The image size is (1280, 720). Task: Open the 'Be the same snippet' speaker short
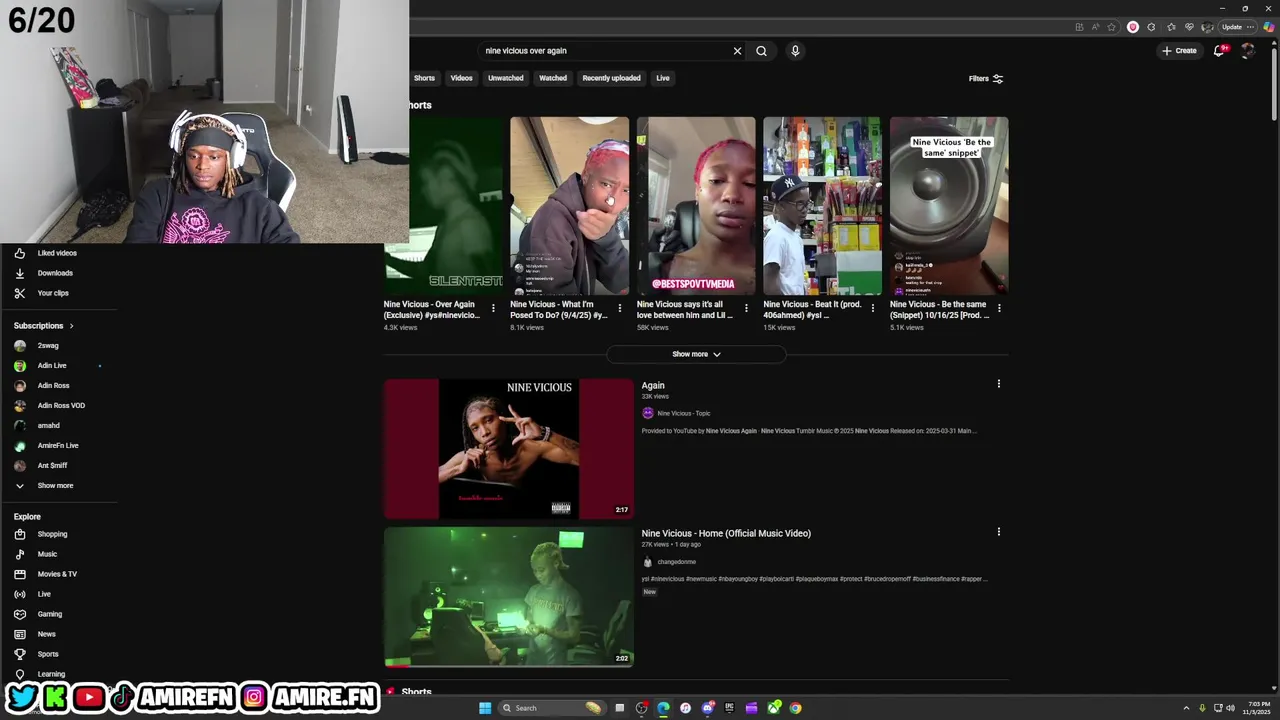[x=949, y=206]
